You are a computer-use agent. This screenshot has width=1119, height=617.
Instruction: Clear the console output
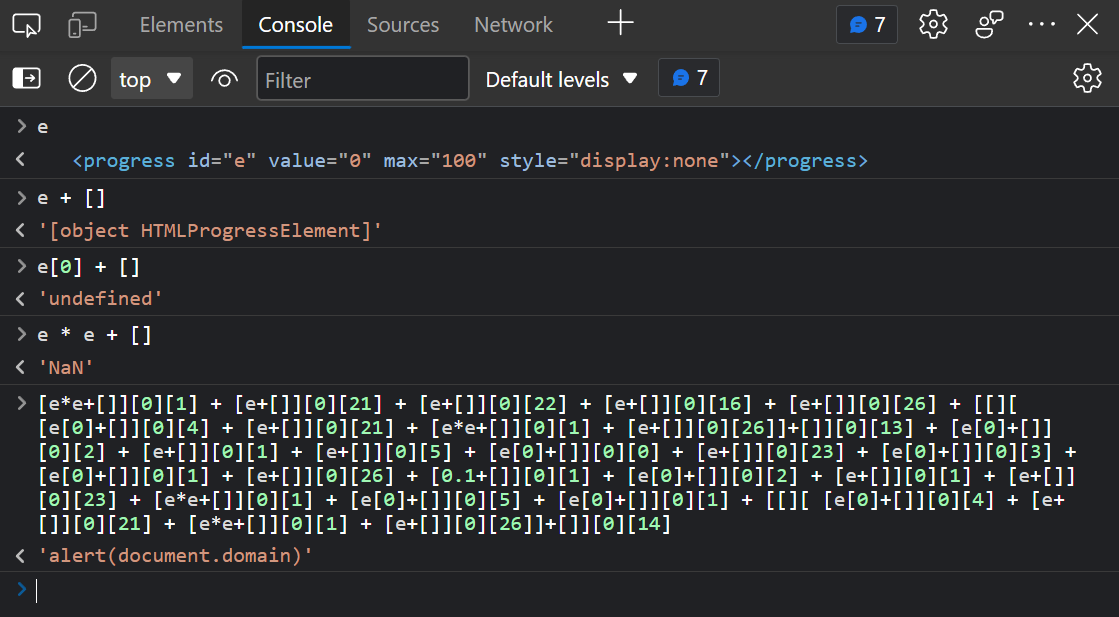click(82, 78)
